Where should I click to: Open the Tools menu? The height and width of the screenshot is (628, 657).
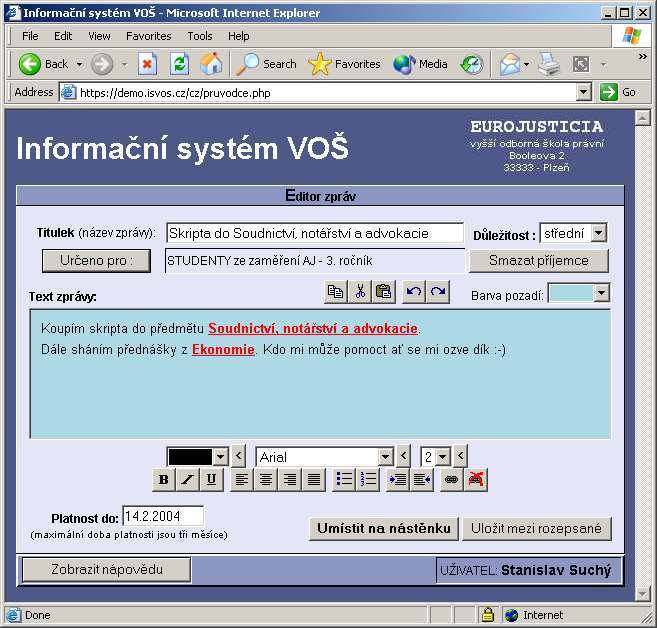(x=200, y=36)
